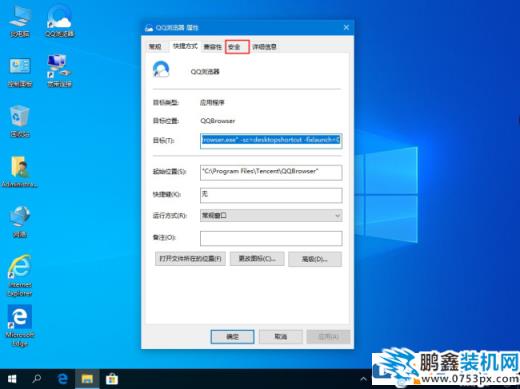Screen dimensions: 520x389
Task: Click the 起始位置(S) start-in field
Action: 271,172
